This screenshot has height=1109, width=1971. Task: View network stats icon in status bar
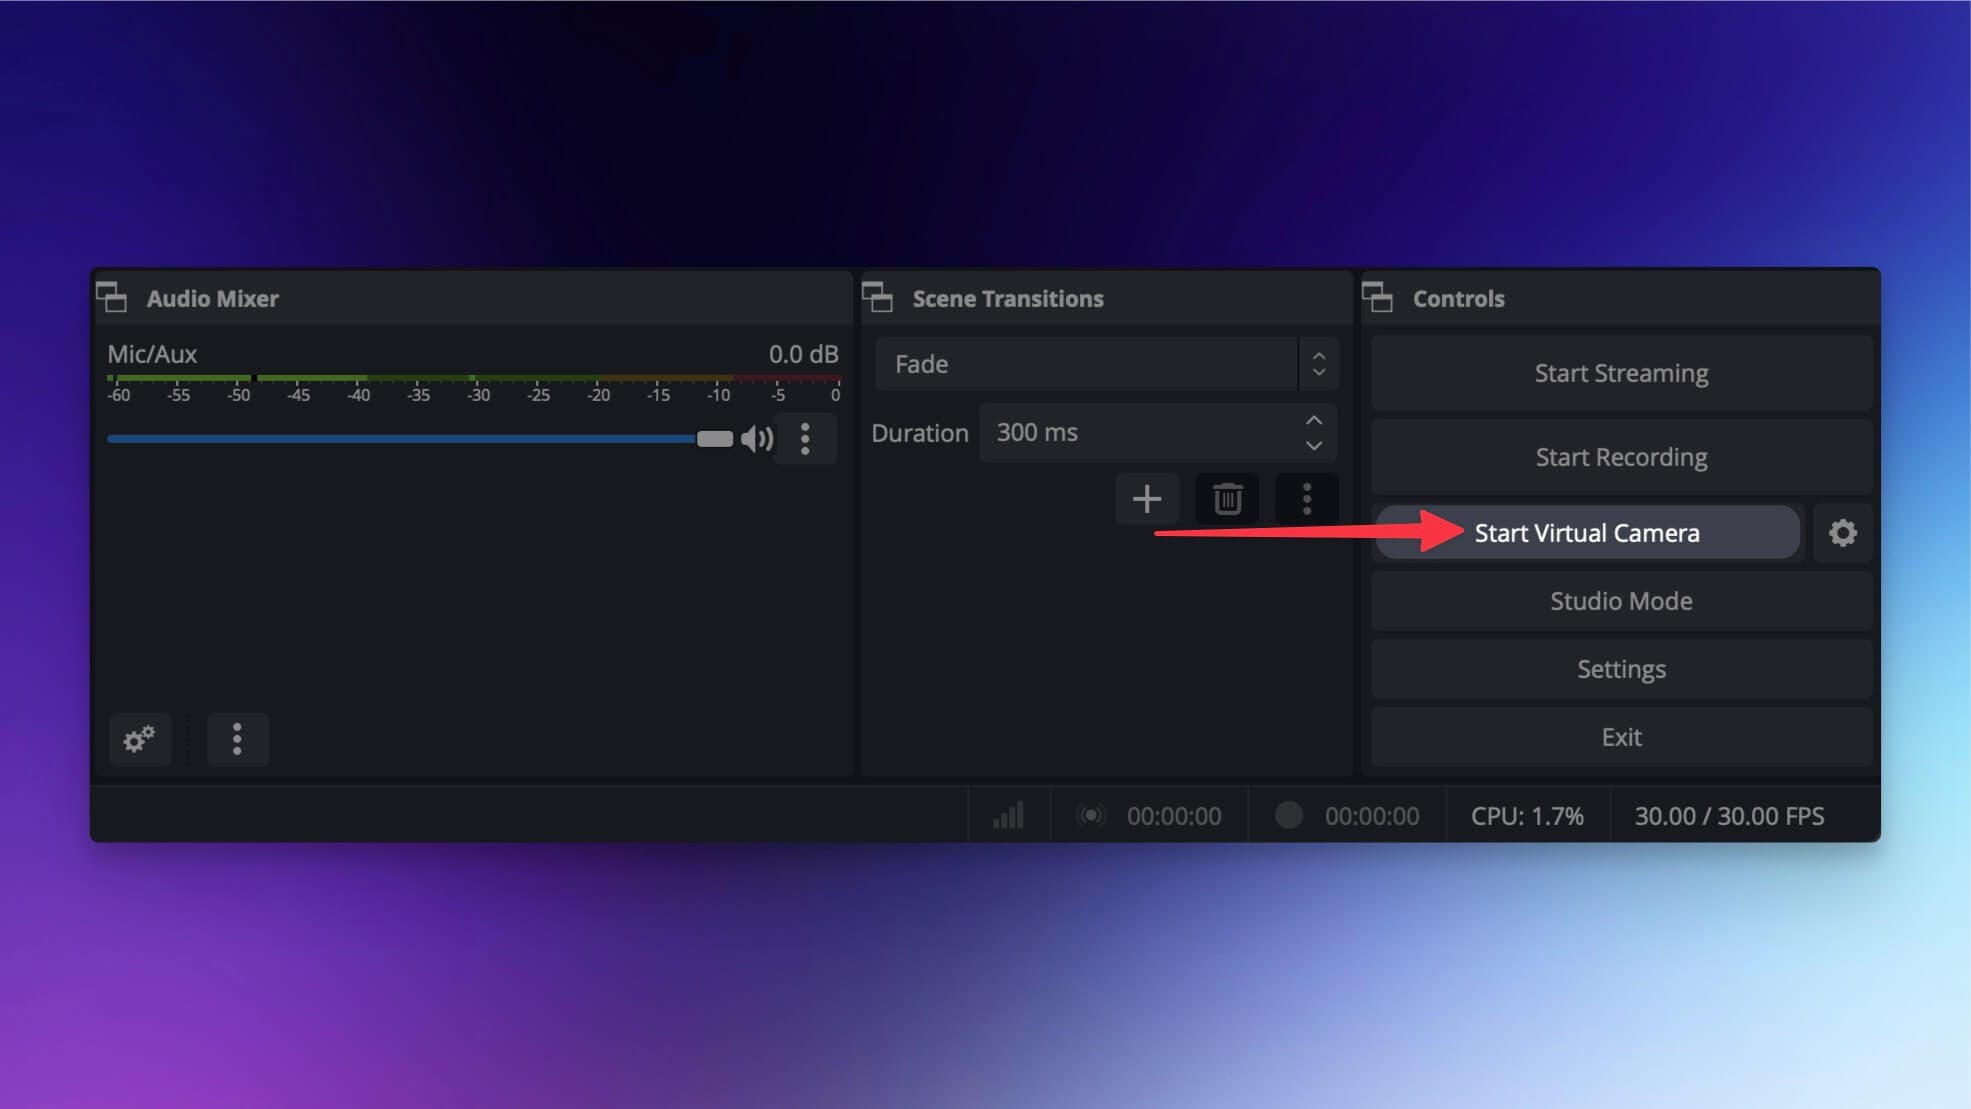point(1007,815)
